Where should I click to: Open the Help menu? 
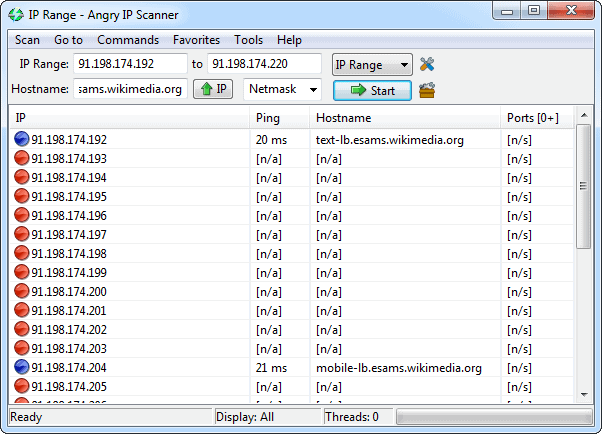coord(289,40)
